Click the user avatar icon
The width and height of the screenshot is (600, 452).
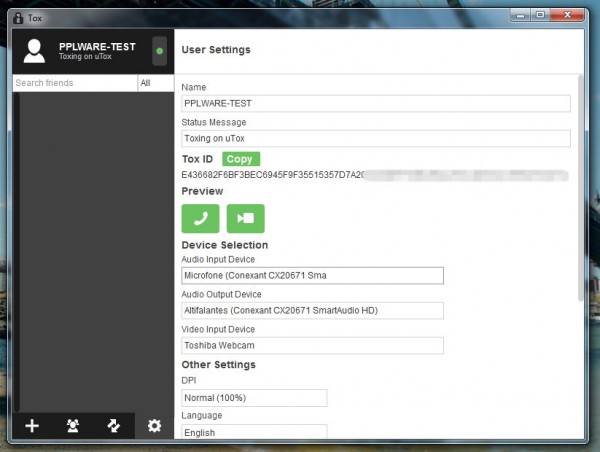pos(34,51)
